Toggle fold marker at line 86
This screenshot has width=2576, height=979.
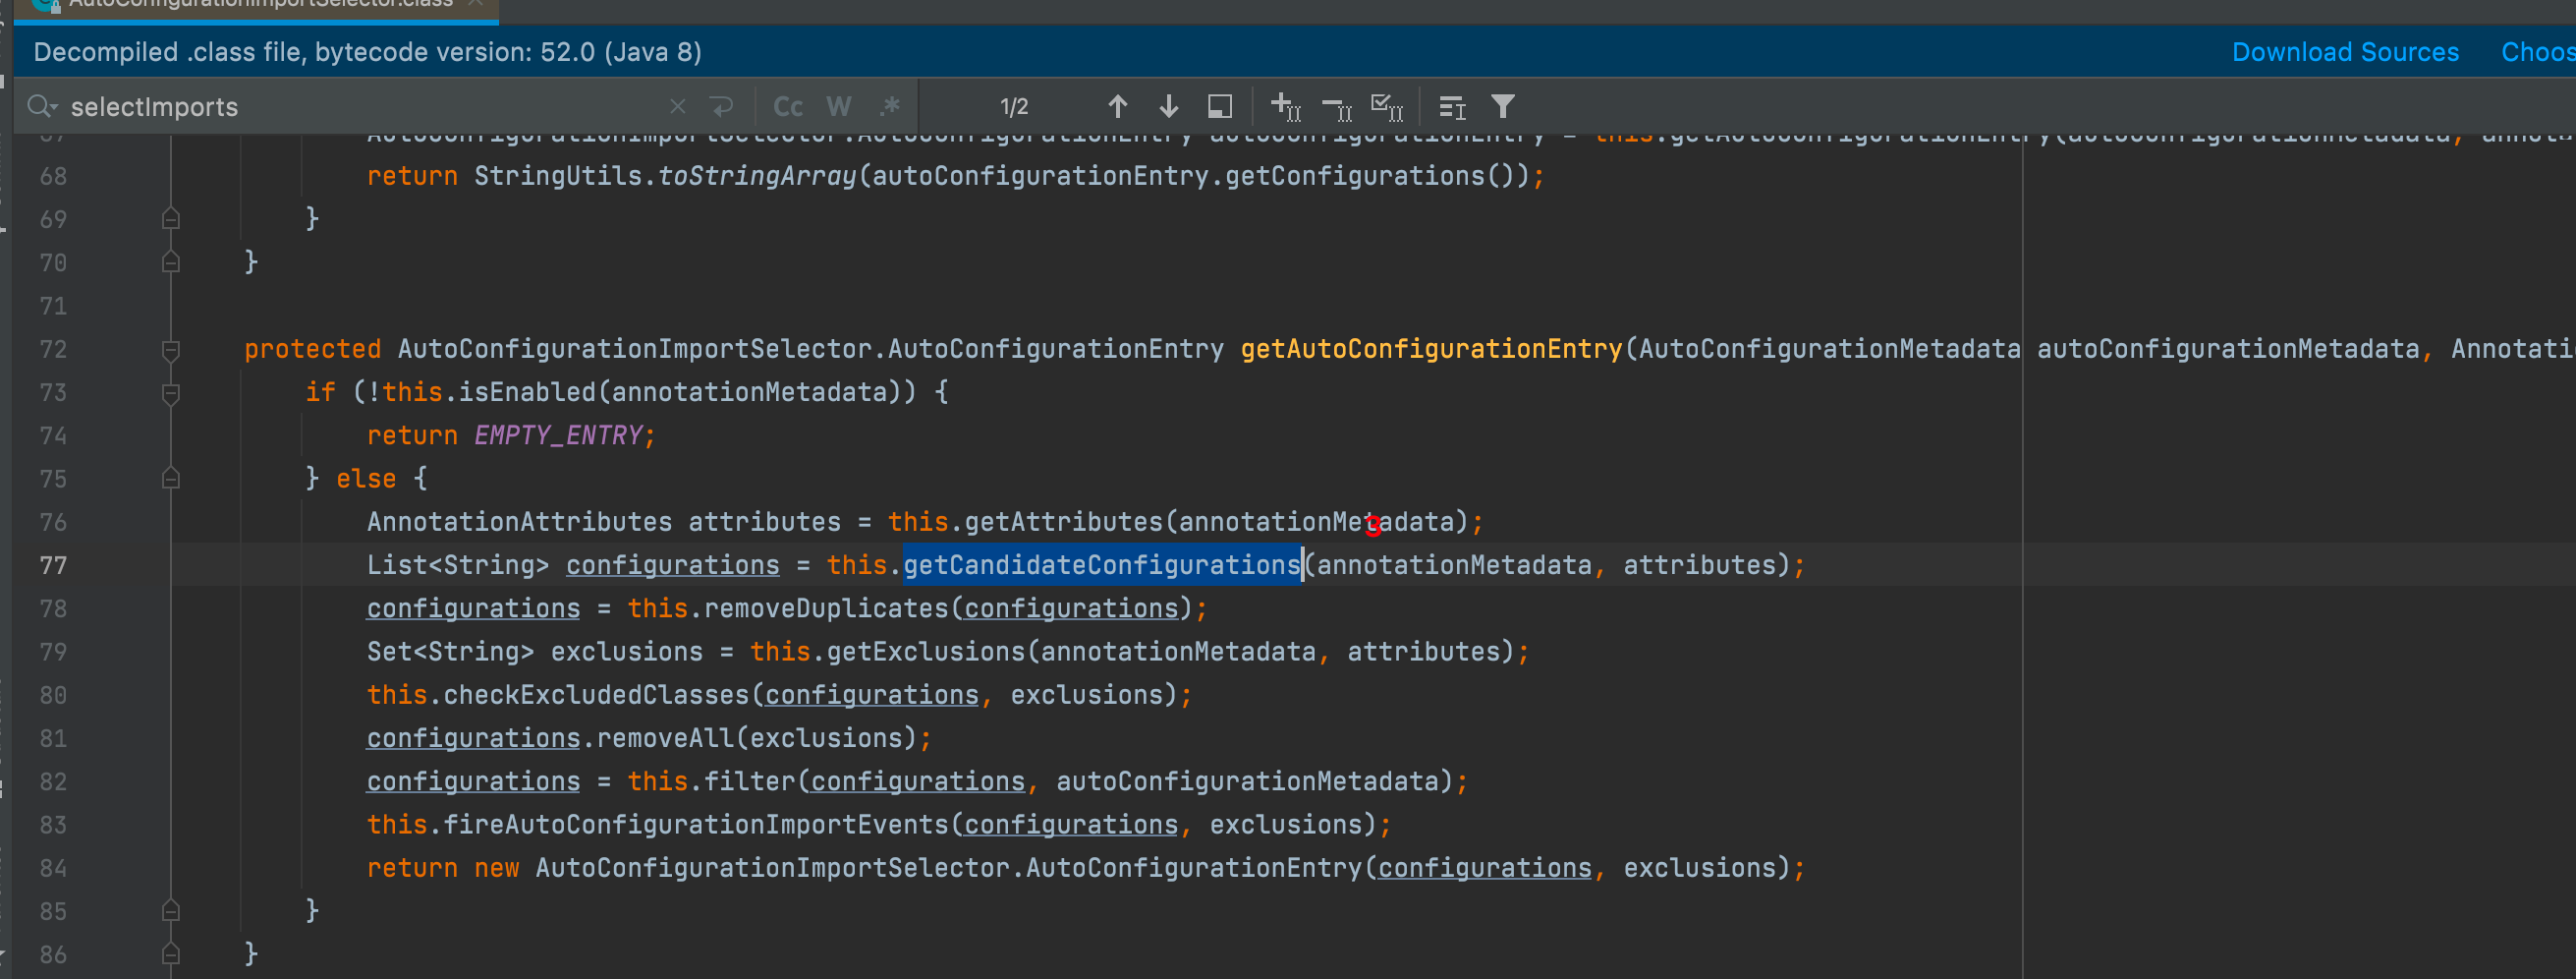click(x=171, y=955)
